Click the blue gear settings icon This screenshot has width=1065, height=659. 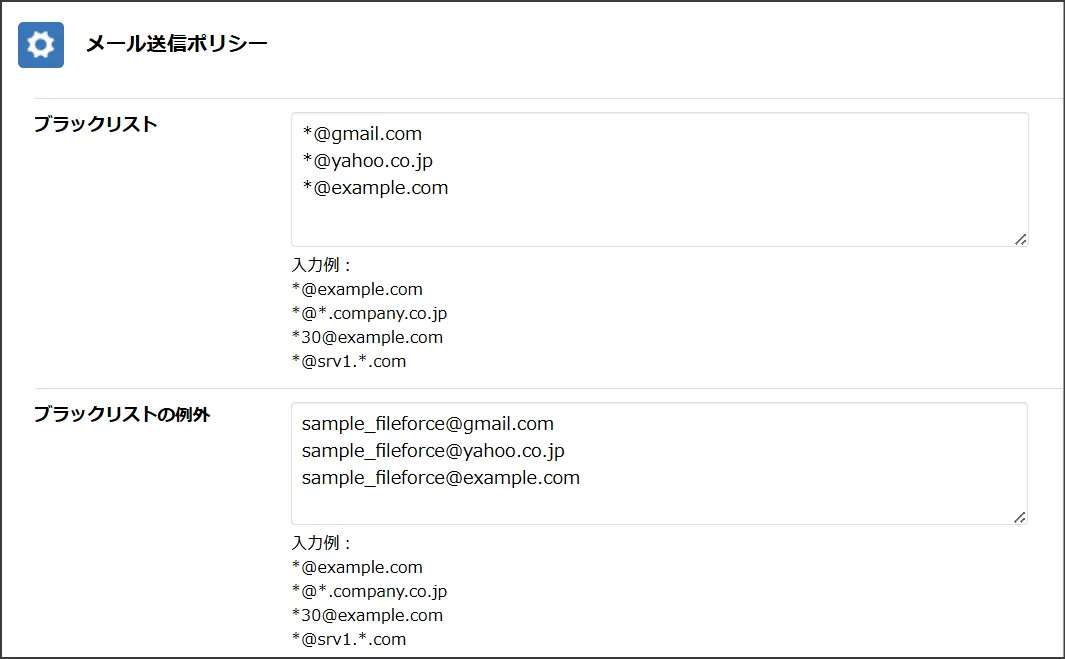(41, 45)
